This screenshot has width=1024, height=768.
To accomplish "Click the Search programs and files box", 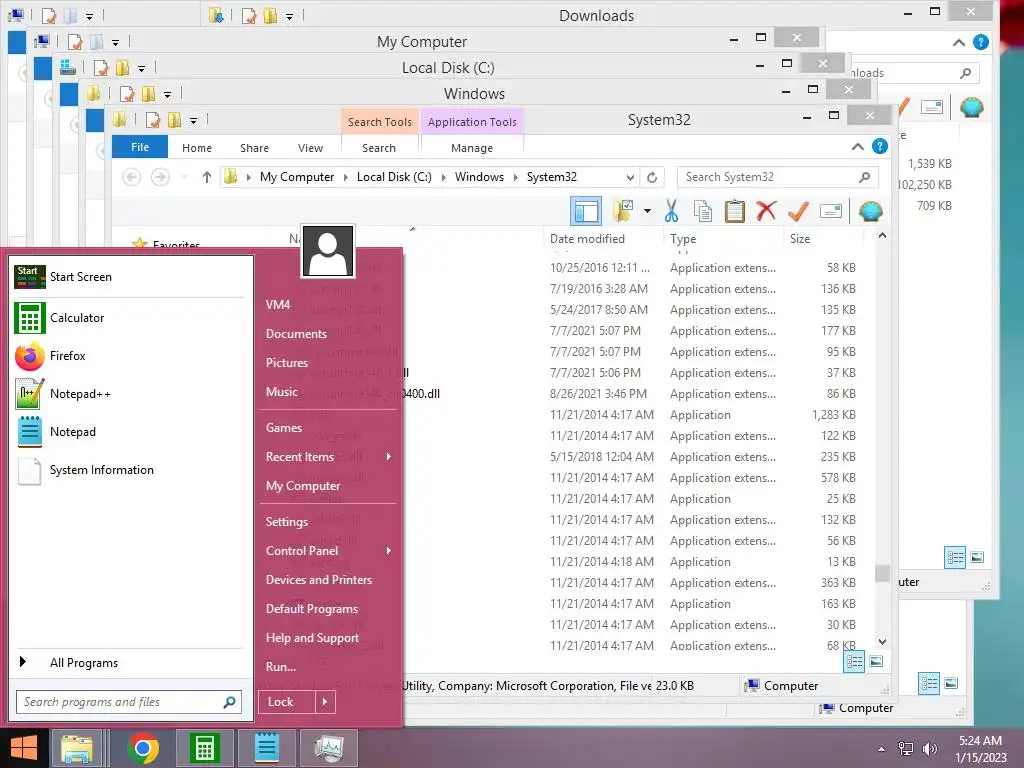I will click(129, 702).
